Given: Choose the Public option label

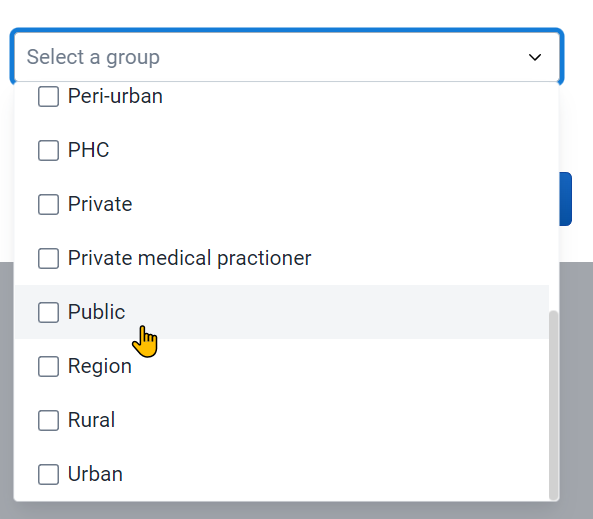Looking at the screenshot, I should click(96, 312).
